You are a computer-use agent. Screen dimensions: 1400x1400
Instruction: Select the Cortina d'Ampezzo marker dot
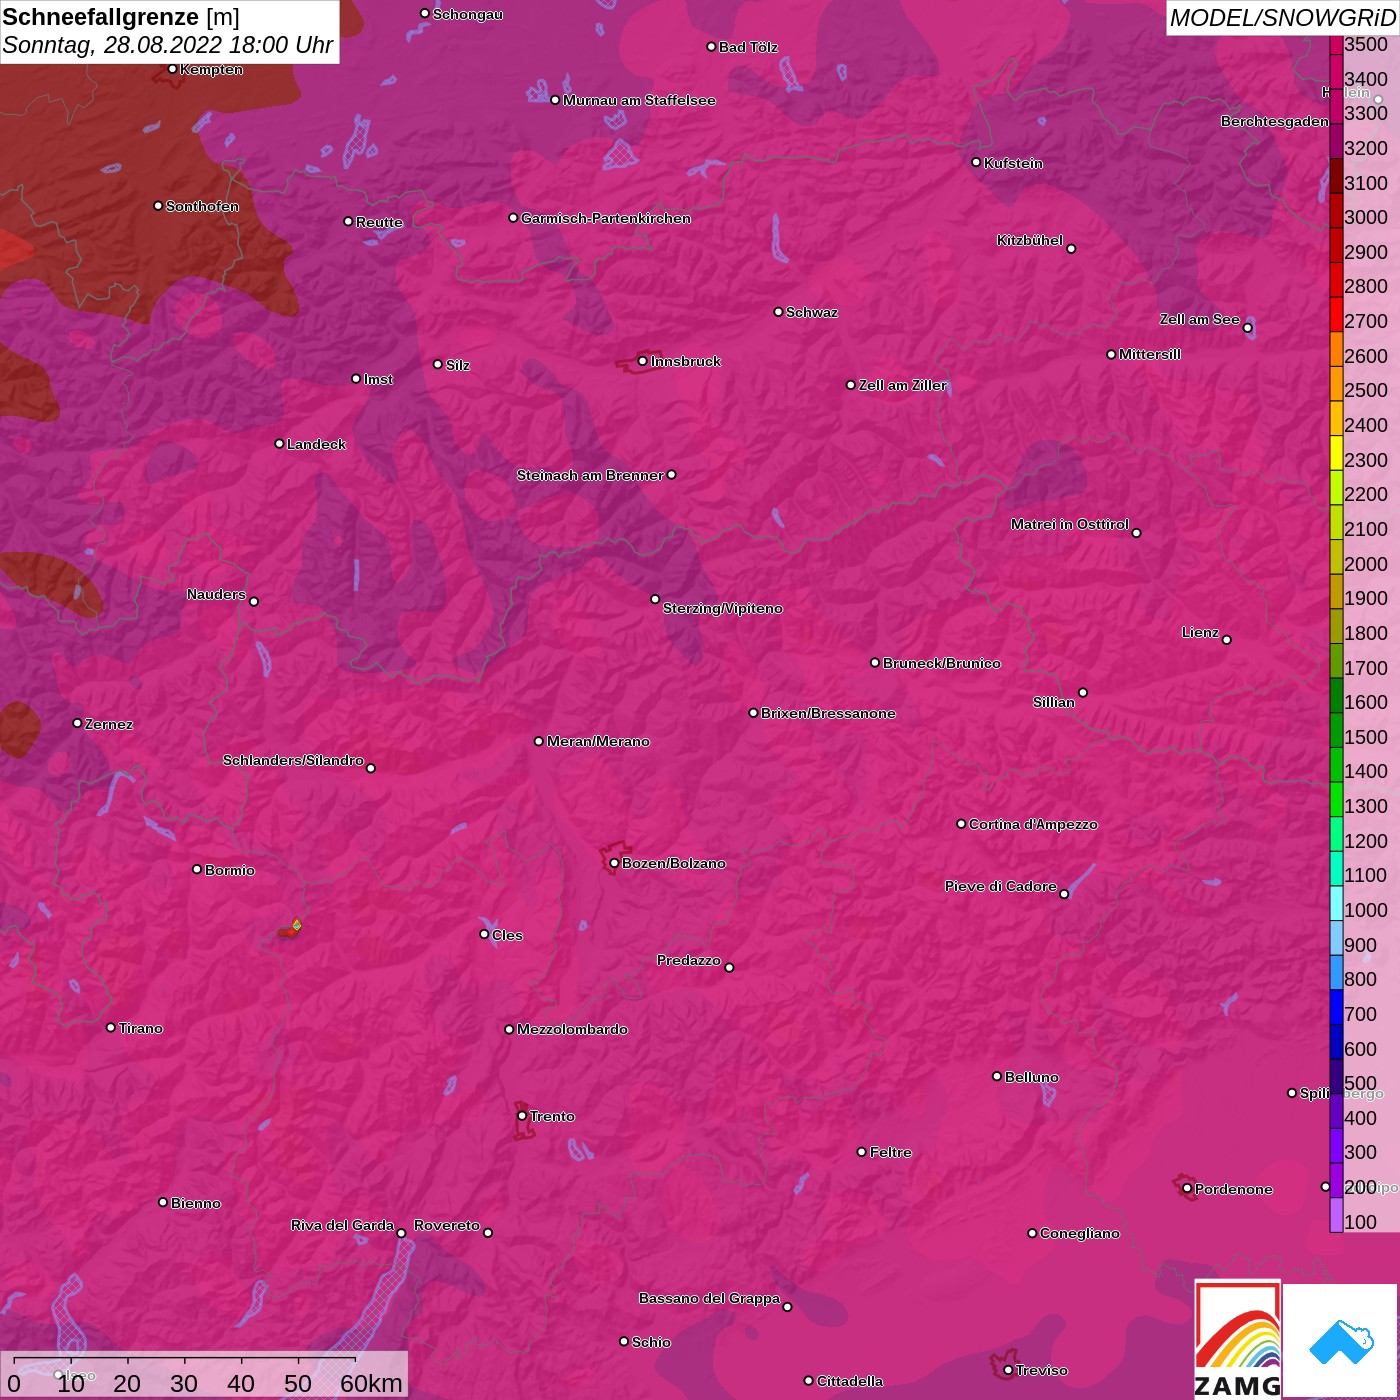point(961,824)
